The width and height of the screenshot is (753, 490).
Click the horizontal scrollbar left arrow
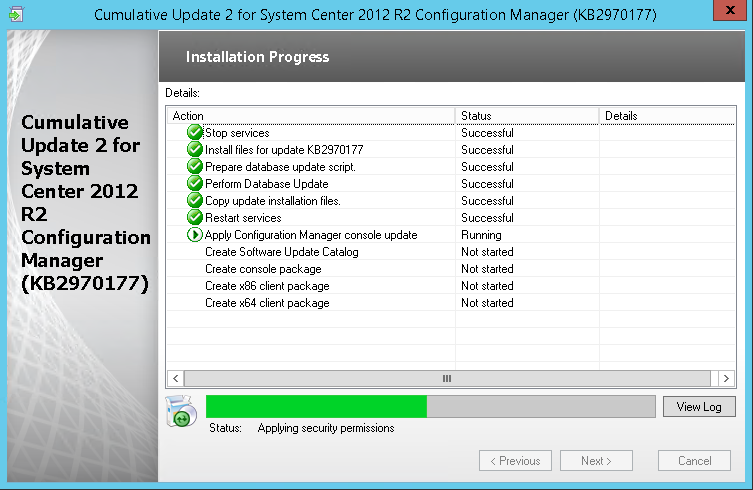click(x=176, y=379)
